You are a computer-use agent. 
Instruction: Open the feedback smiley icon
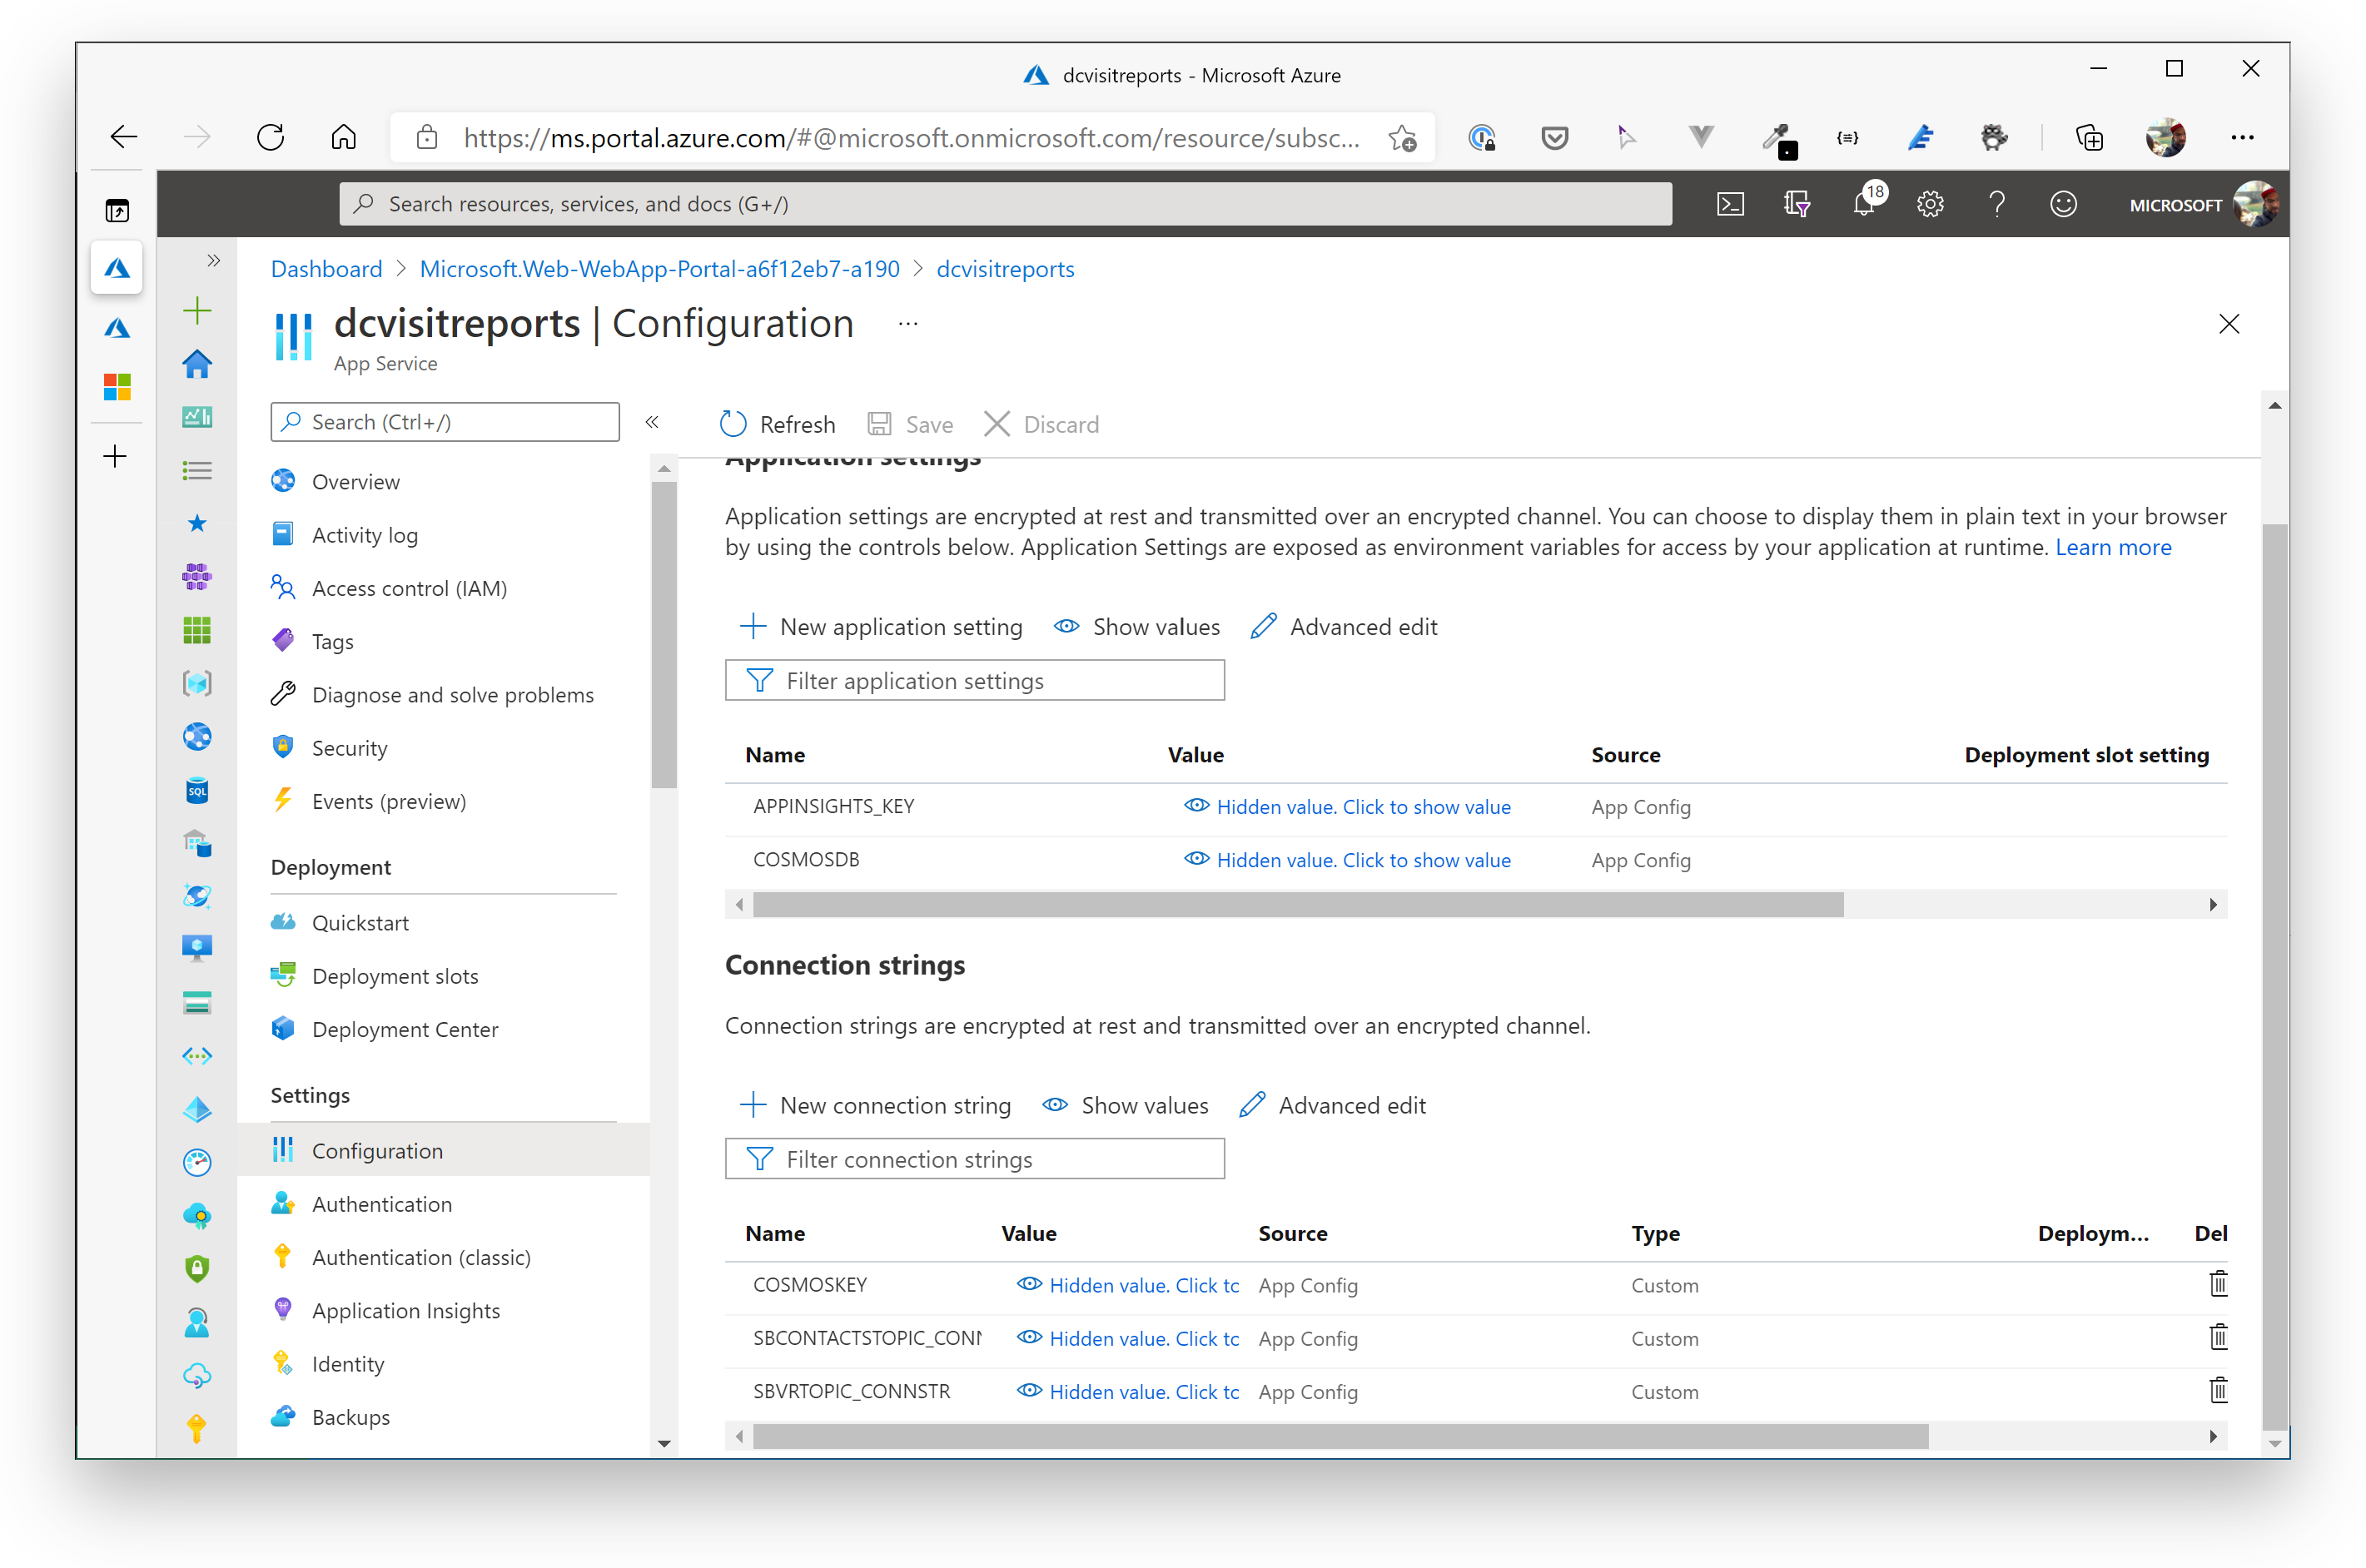point(2063,203)
